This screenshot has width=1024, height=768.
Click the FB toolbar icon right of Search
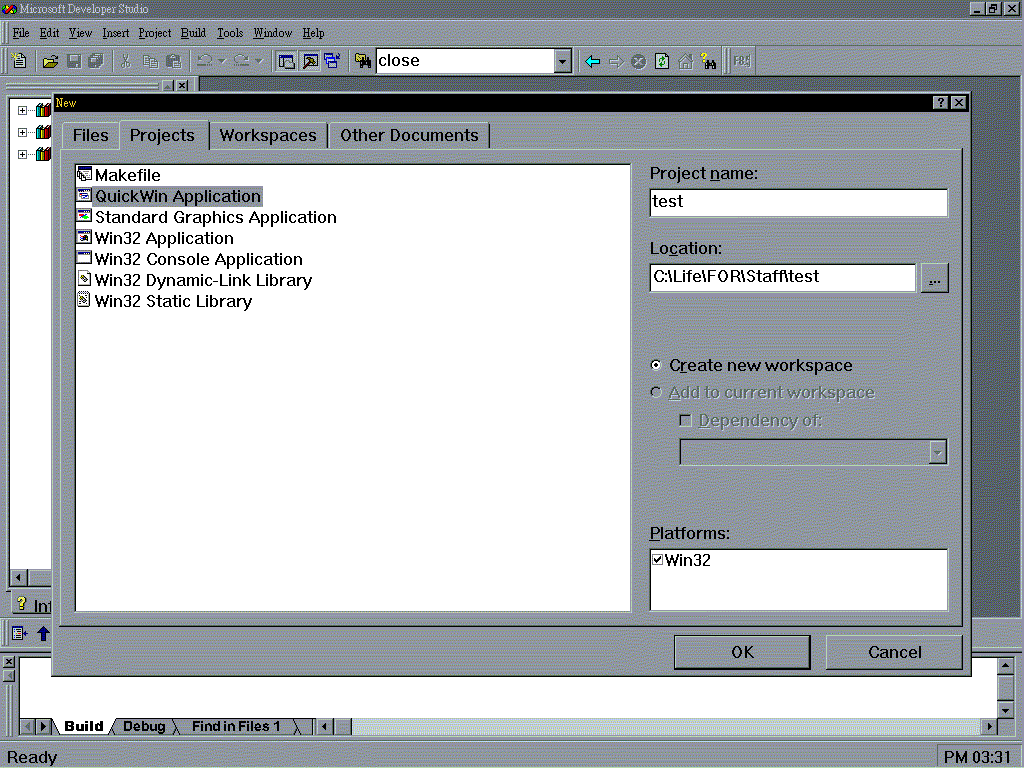742,61
